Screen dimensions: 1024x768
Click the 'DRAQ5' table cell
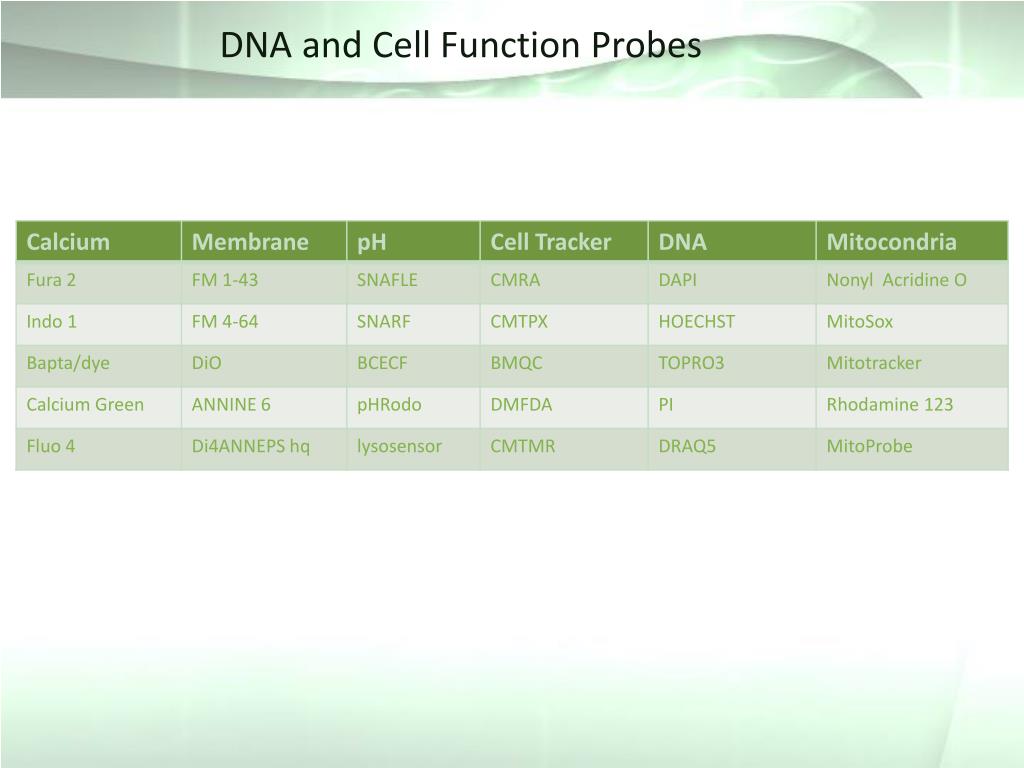click(732, 449)
